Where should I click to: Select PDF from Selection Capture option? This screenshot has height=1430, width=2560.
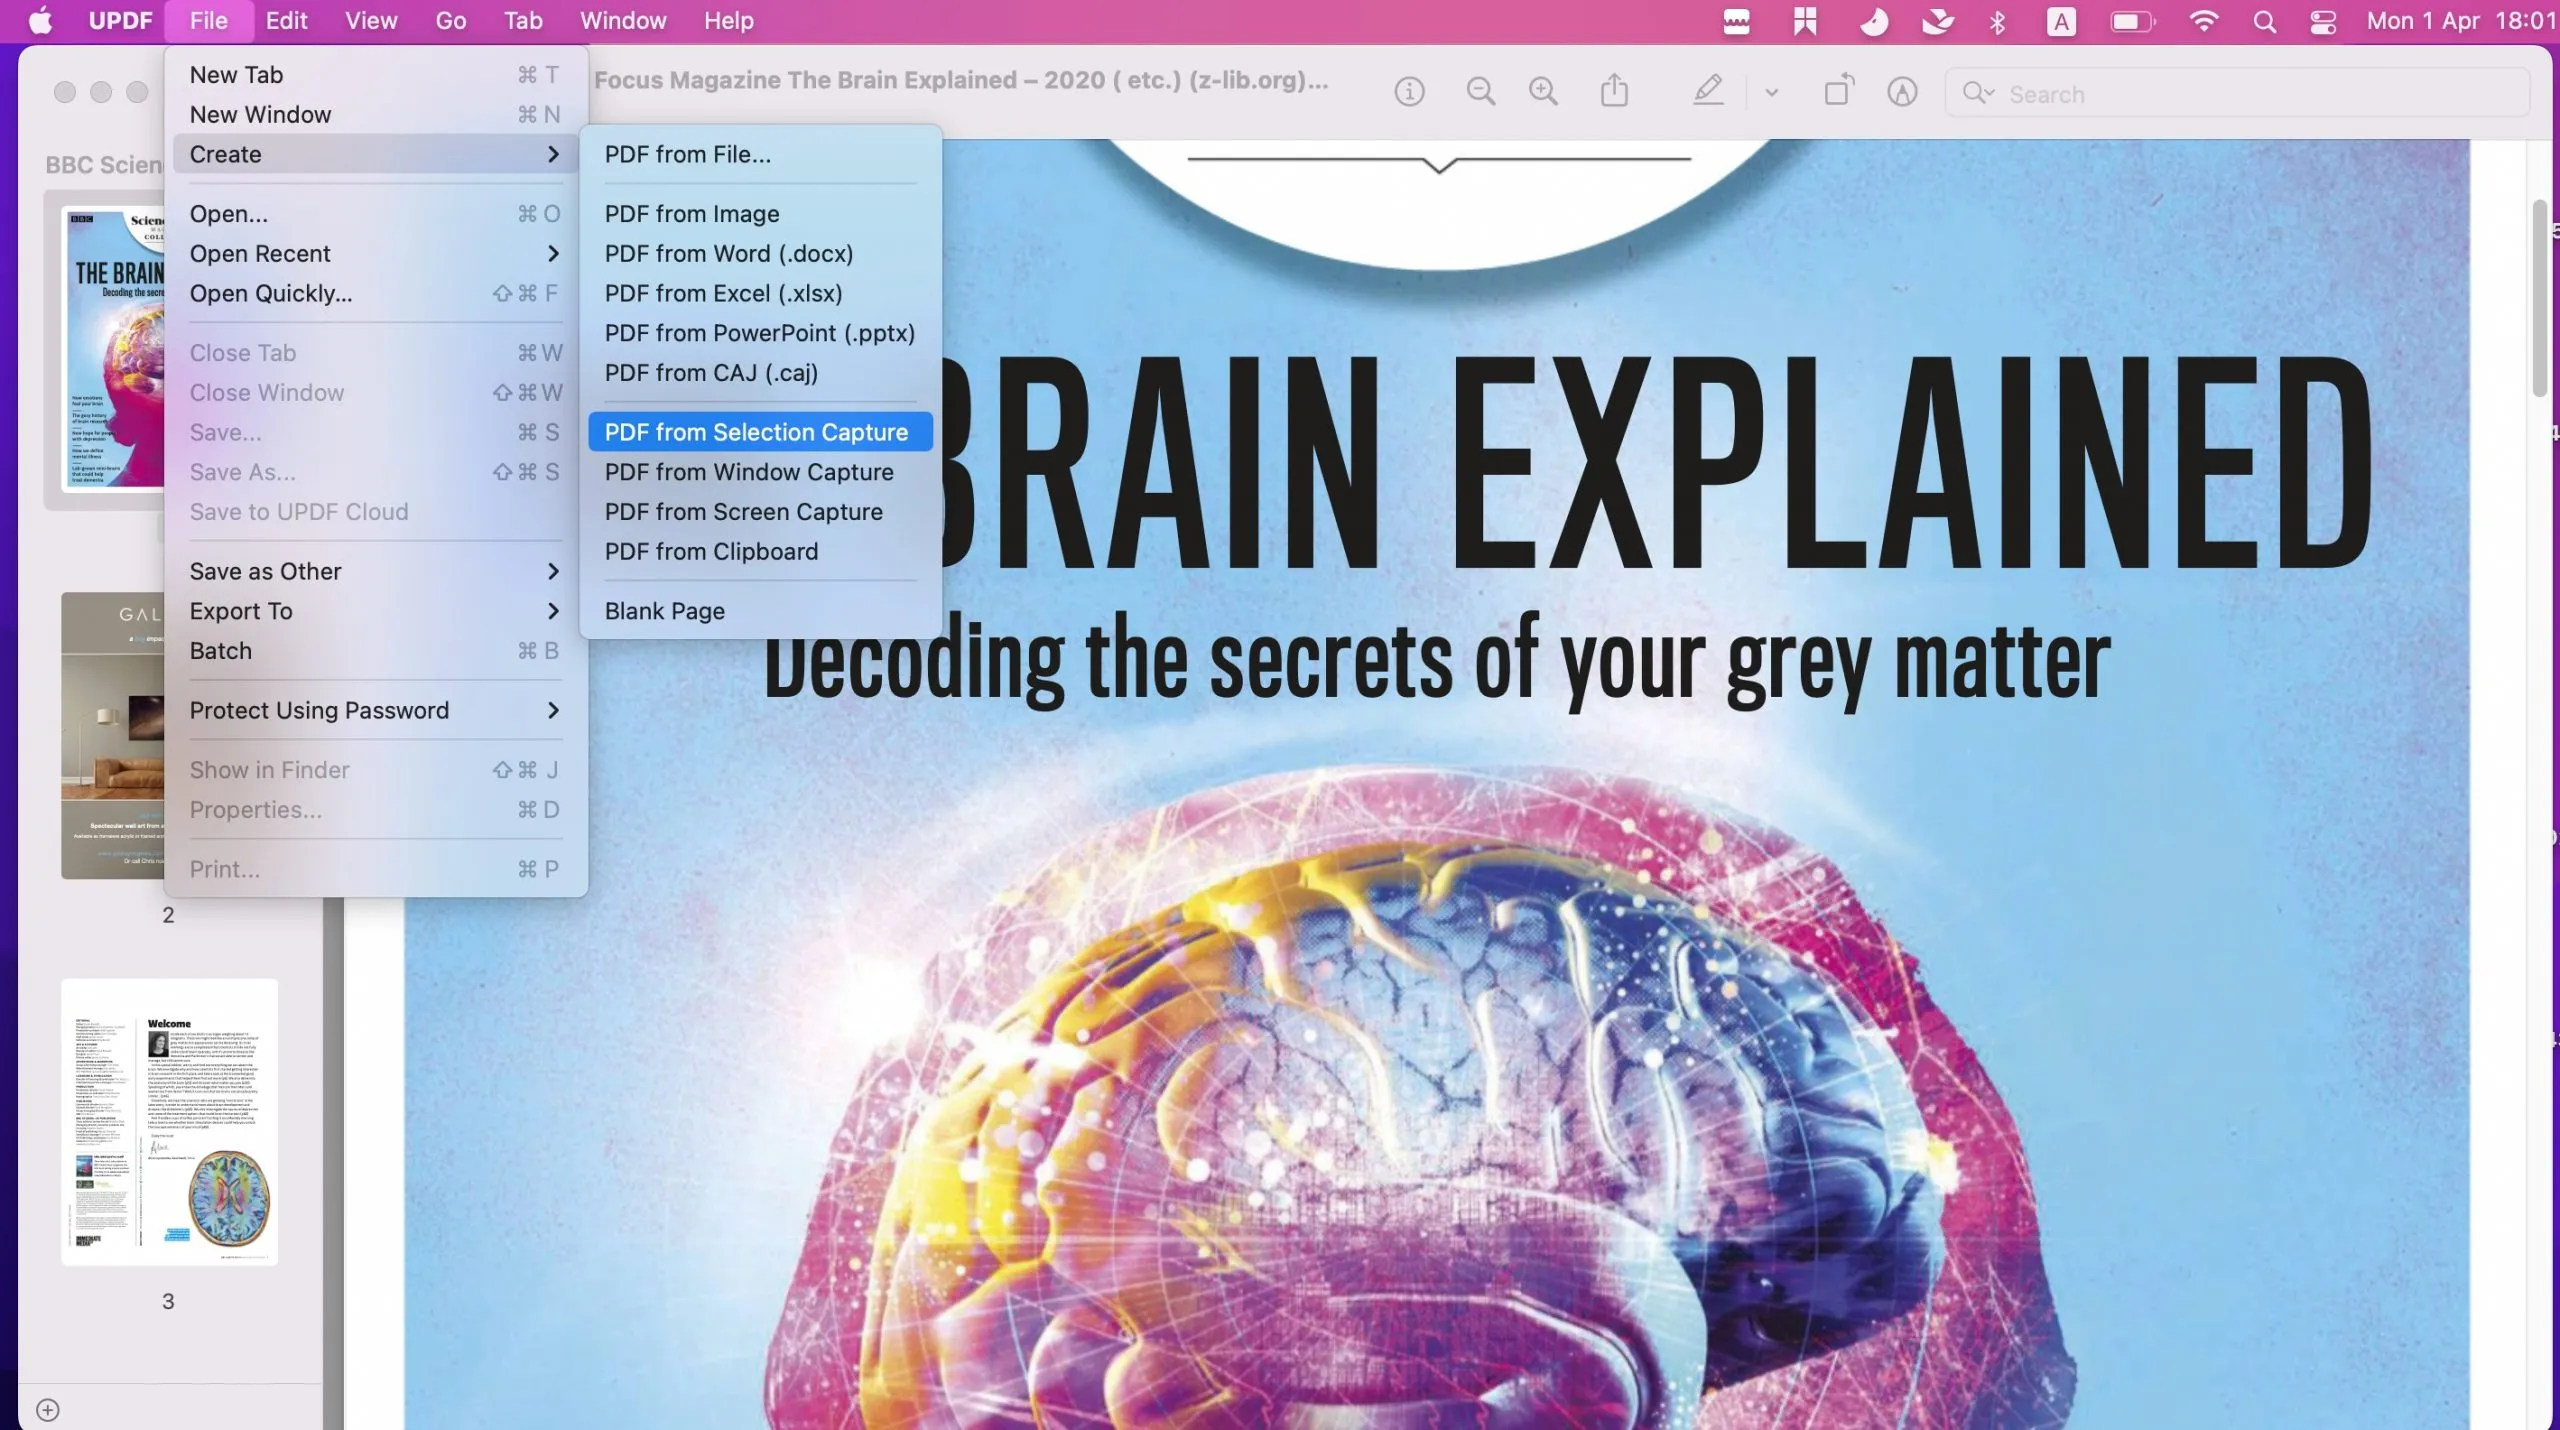(754, 431)
